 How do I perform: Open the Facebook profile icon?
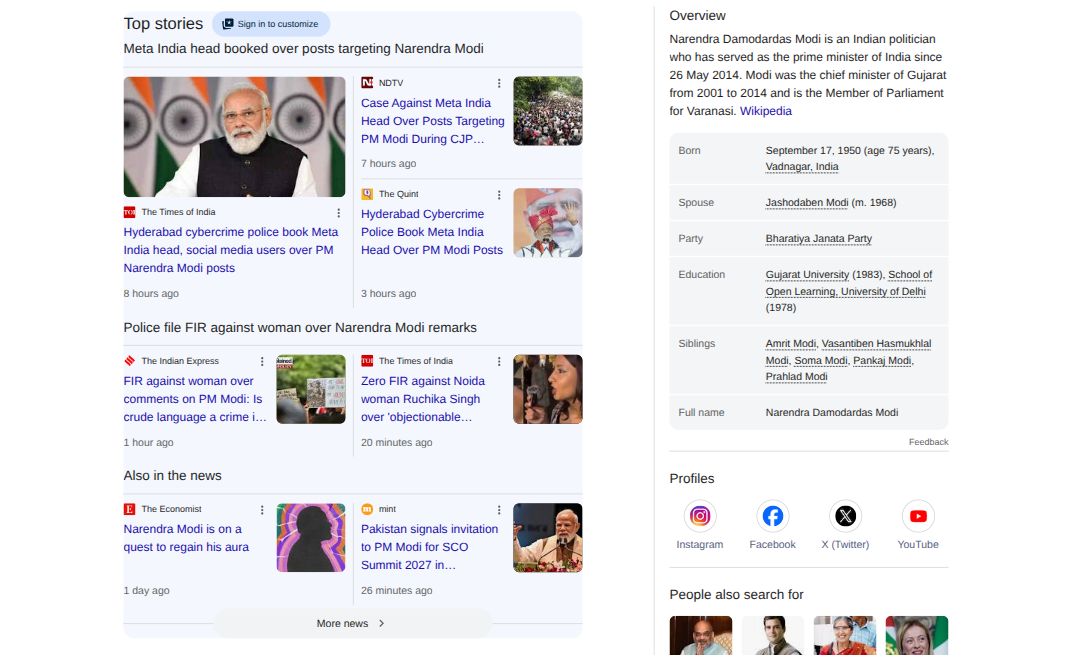pyautogui.click(x=772, y=516)
